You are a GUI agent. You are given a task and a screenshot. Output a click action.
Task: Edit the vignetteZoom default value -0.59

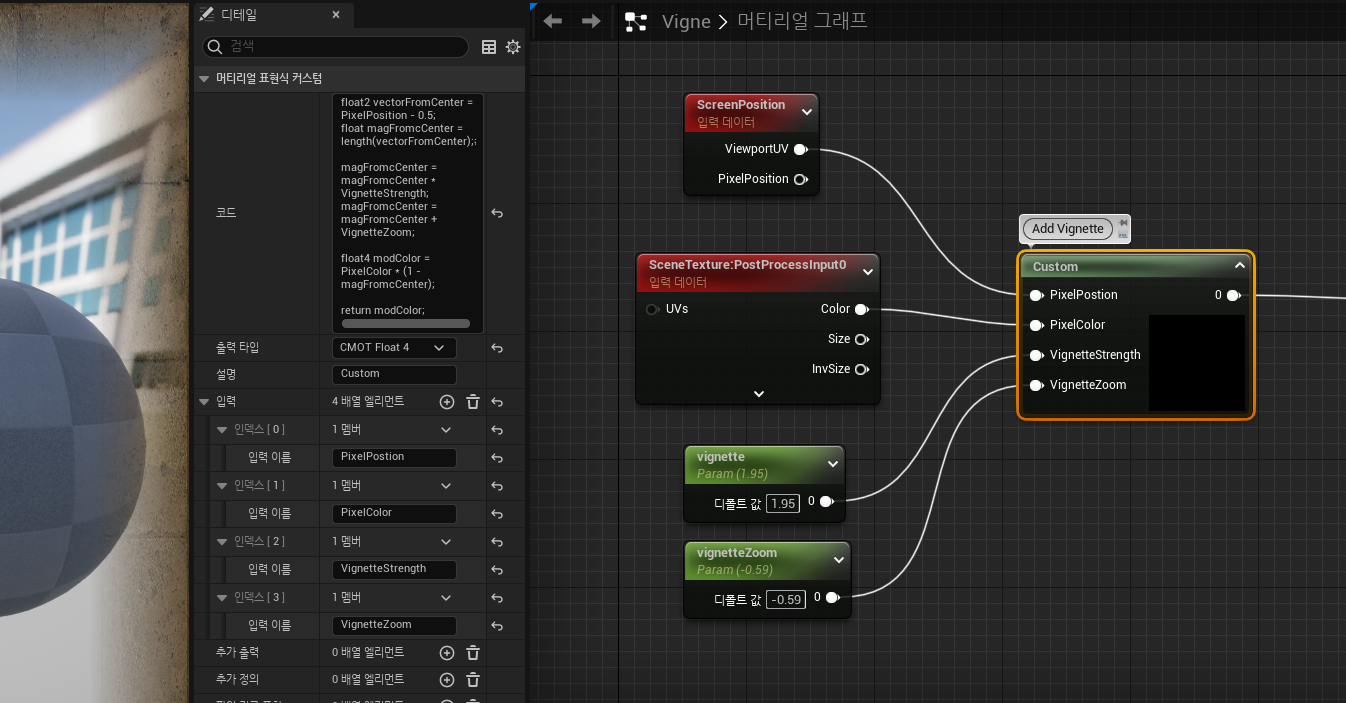click(786, 599)
